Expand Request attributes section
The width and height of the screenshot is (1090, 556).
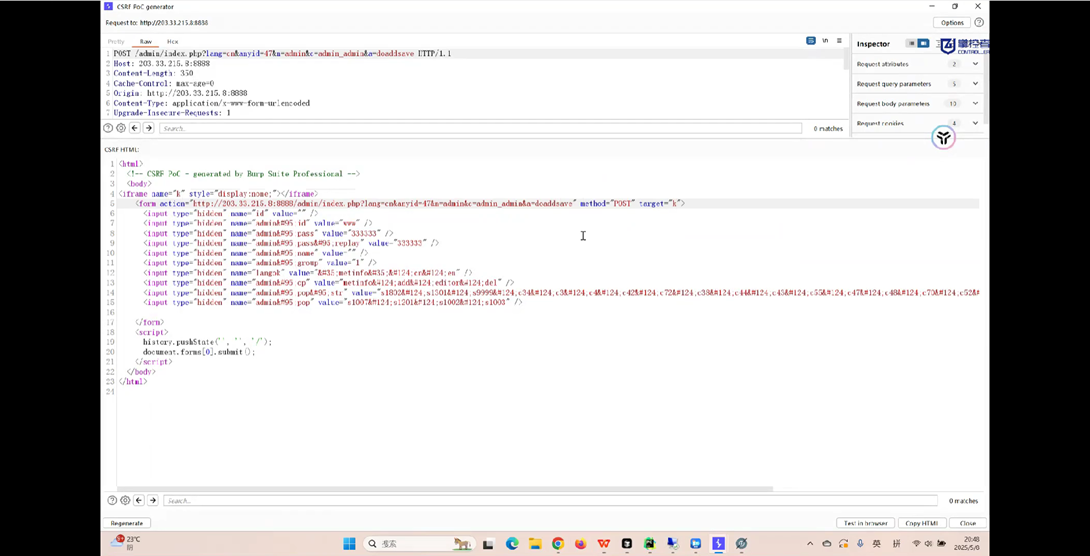975,64
